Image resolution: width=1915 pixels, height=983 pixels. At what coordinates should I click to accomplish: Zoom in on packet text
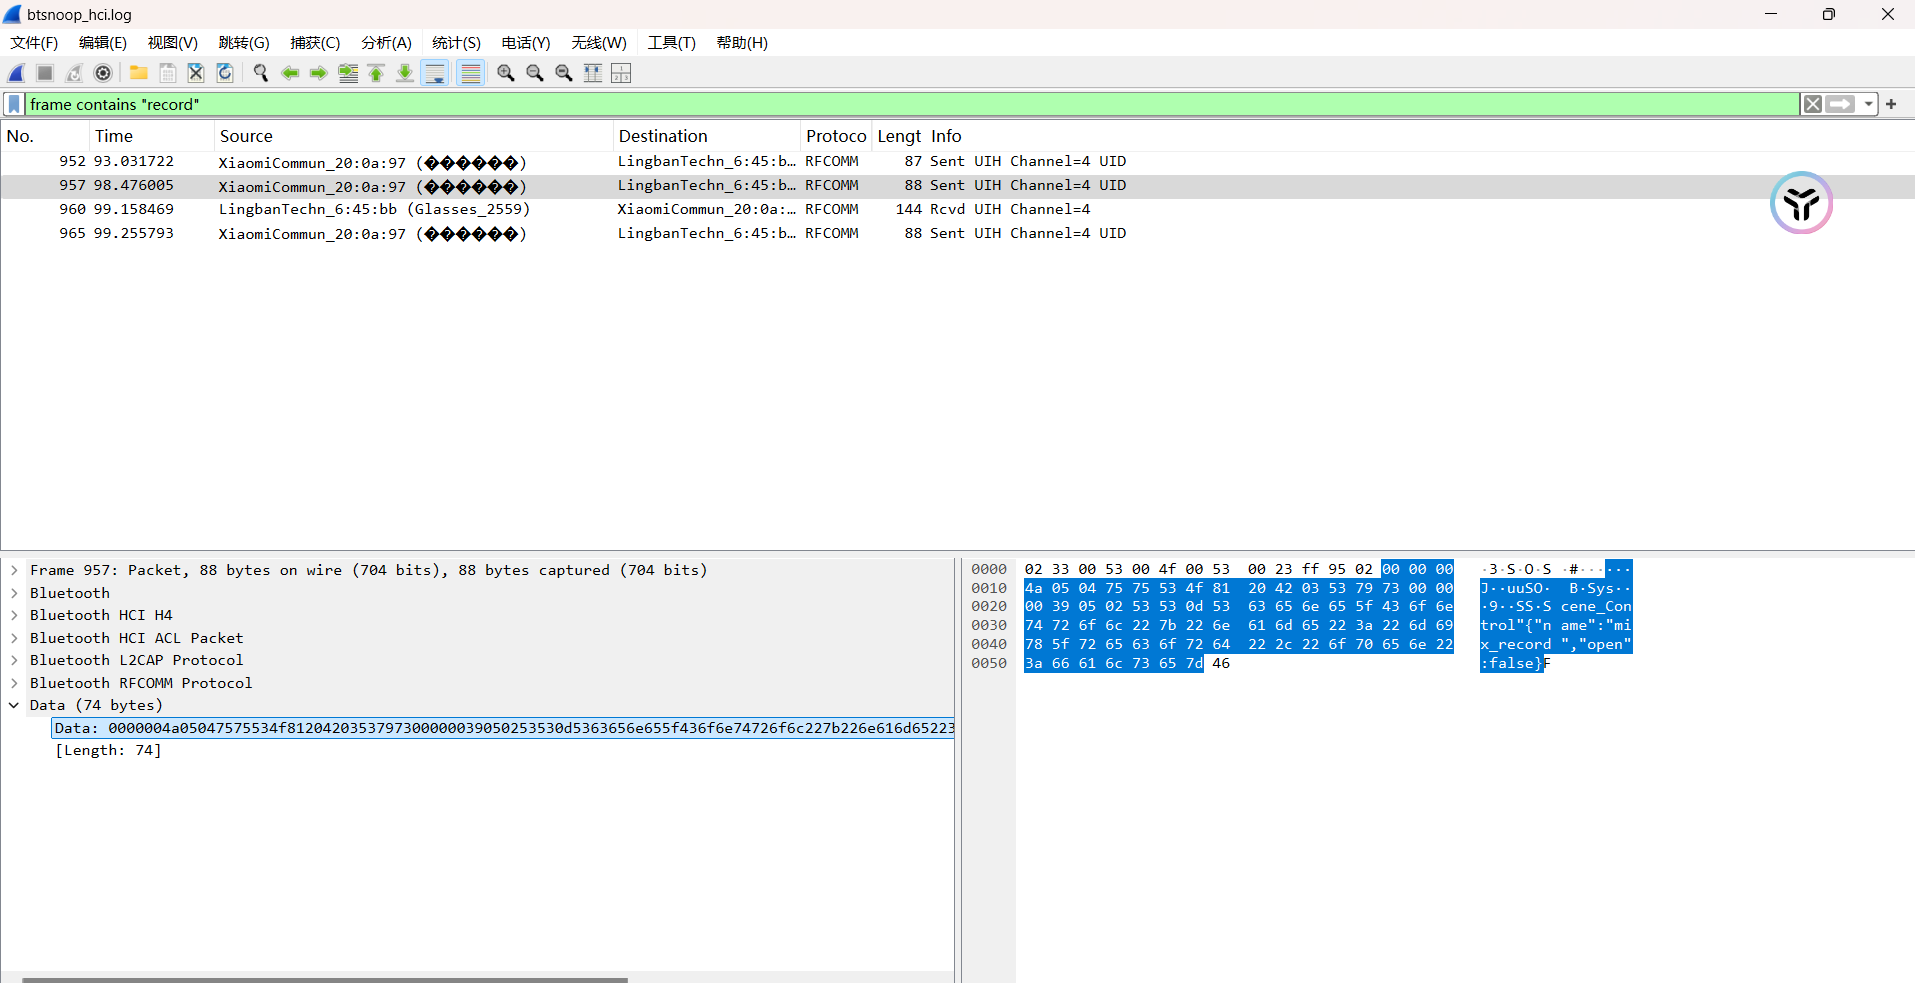[x=506, y=73]
